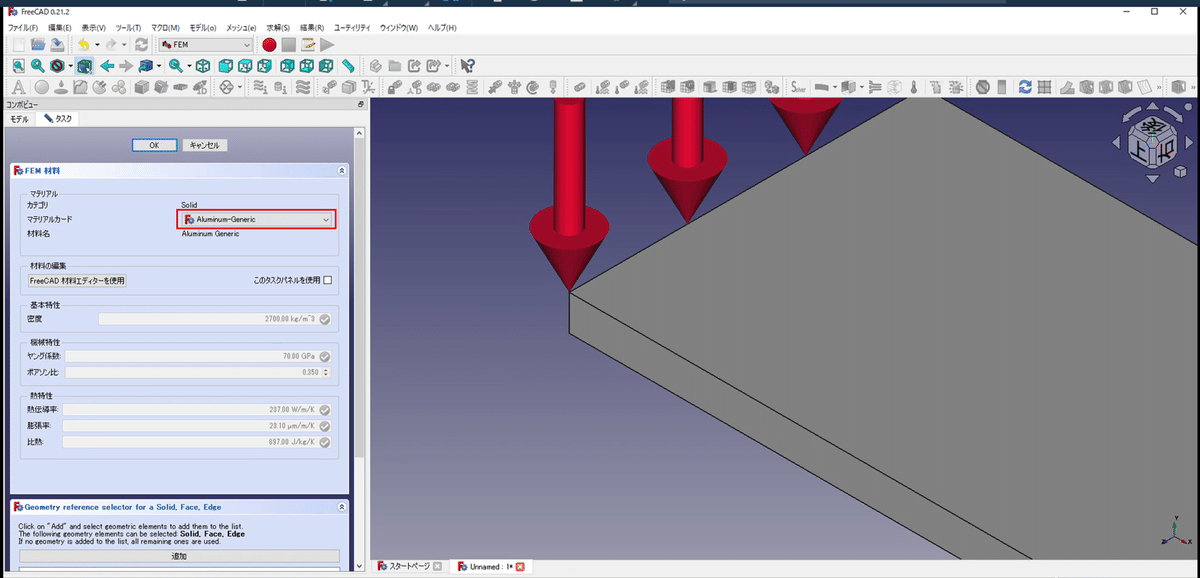Click the mesh grid icon in the FEM toolbar
Viewport: 1200px width, 578px height.
click(1044, 87)
